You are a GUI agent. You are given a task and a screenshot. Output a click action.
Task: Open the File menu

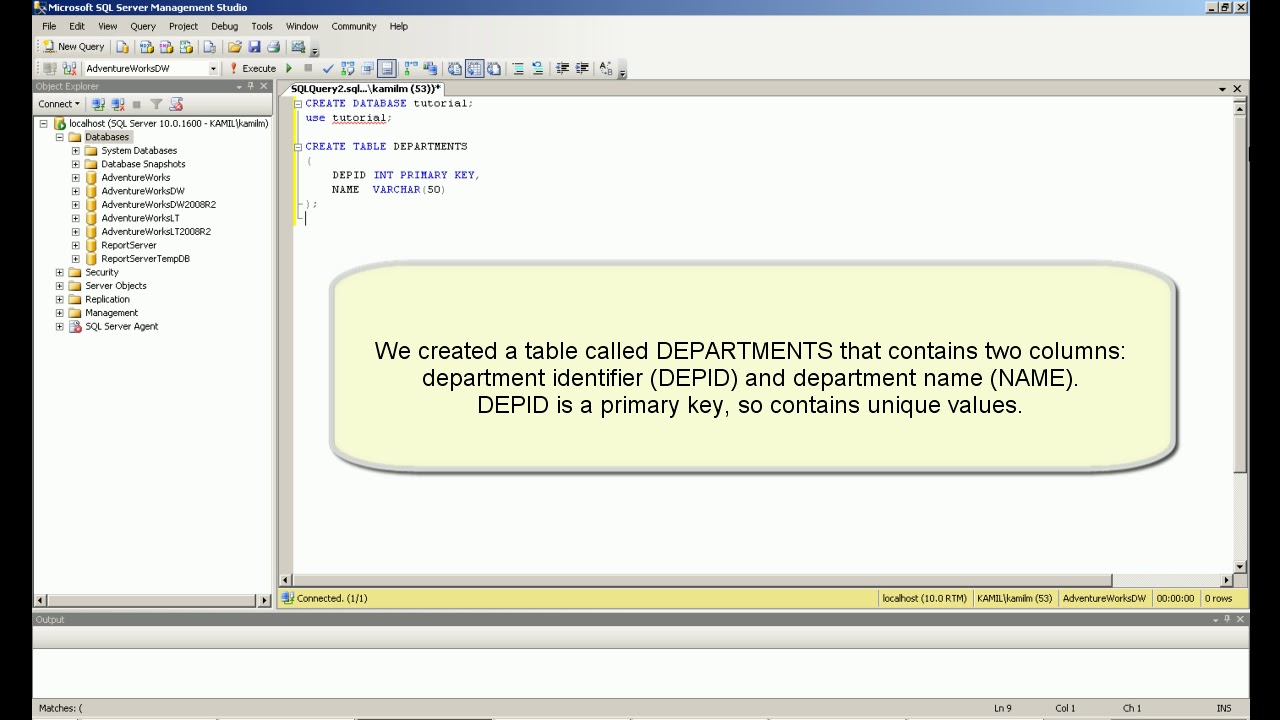click(49, 26)
